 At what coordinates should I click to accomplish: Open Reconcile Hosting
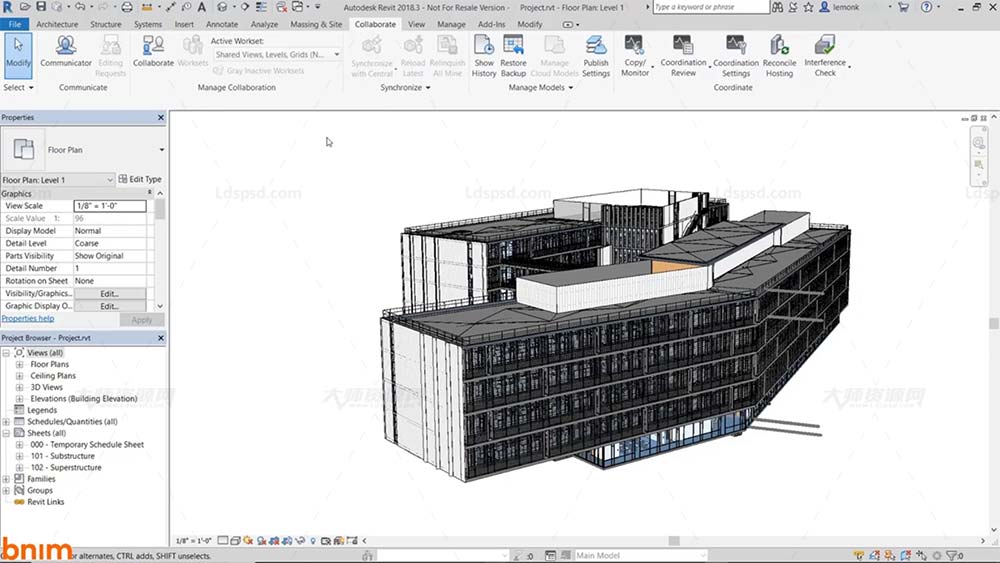[779, 56]
